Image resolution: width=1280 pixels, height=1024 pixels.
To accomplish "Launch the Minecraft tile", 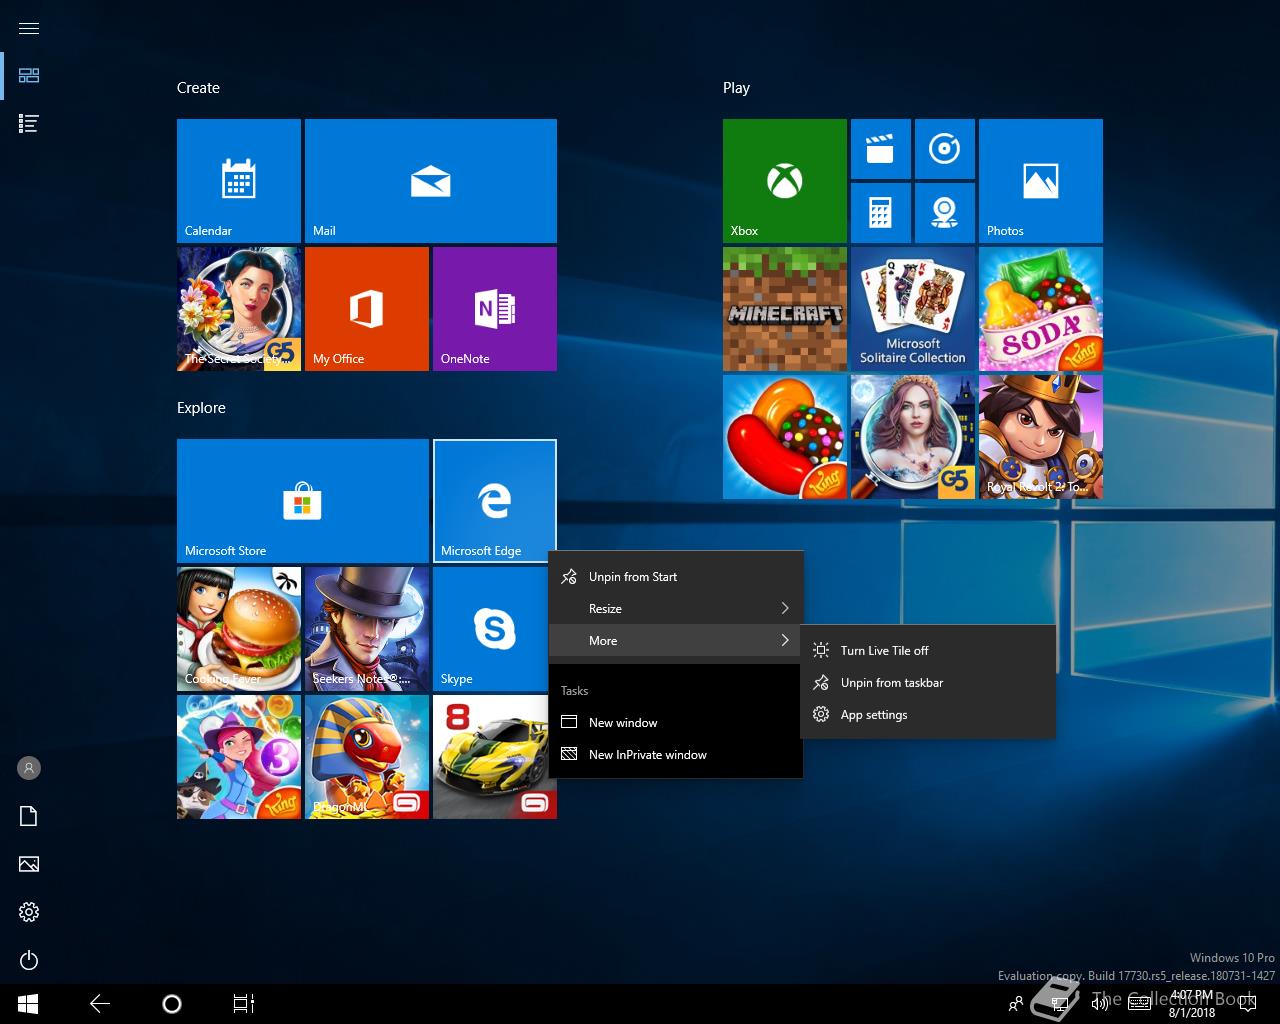I will [785, 309].
